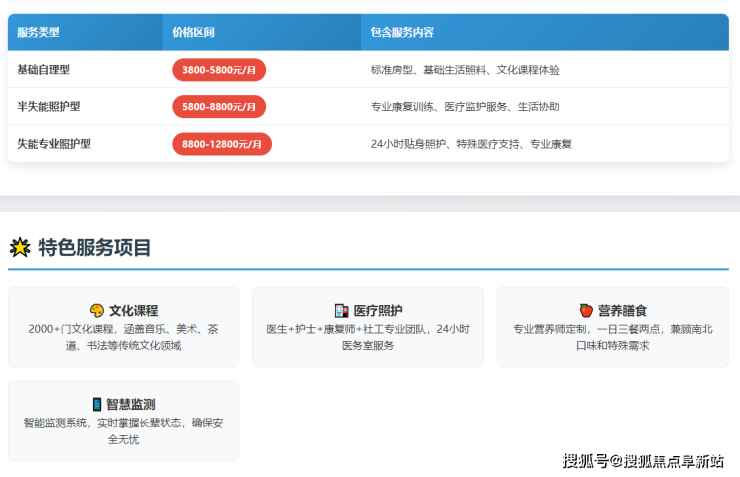
Task: Select the 基础自理型 row label
Action: pyautogui.click(x=44, y=70)
